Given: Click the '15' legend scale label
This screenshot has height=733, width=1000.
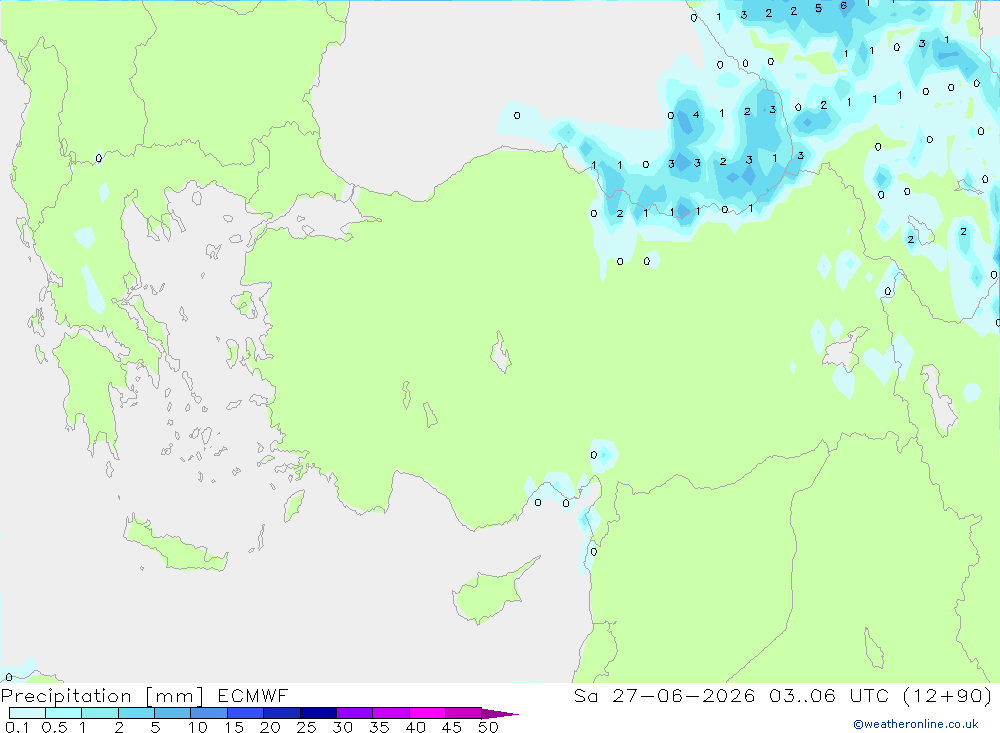Looking at the screenshot, I should tap(234, 727).
